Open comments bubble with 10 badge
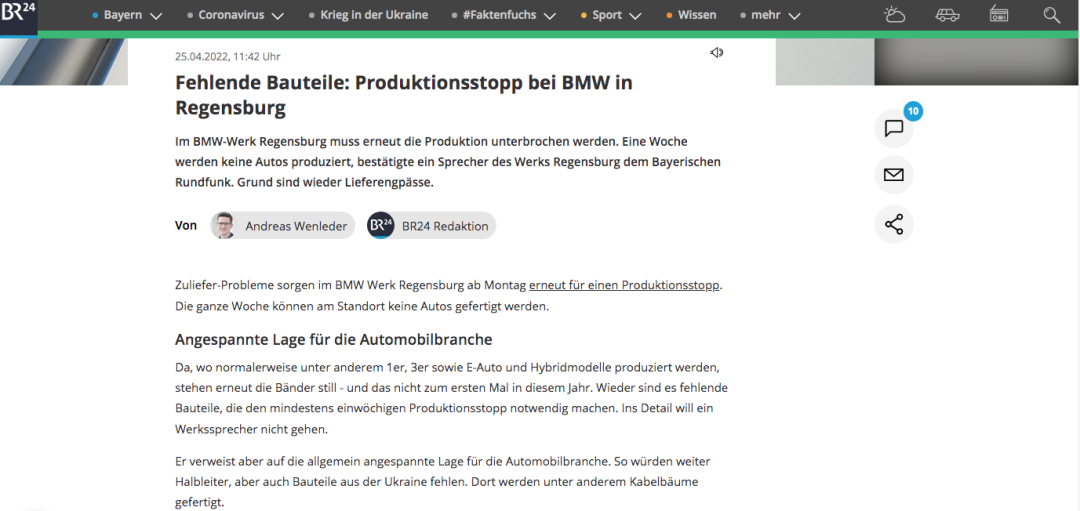The image size is (1080, 511). pyautogui.click(x=894, y=128)
